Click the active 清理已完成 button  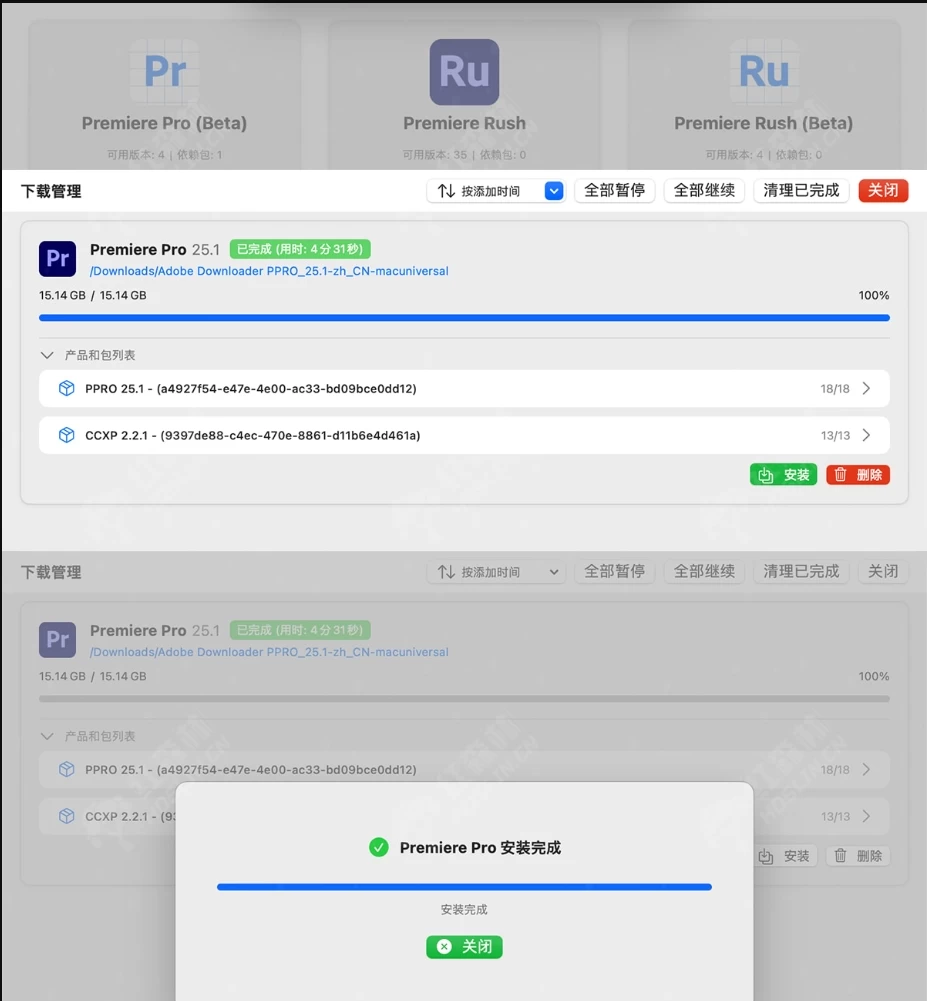point(801,191)
